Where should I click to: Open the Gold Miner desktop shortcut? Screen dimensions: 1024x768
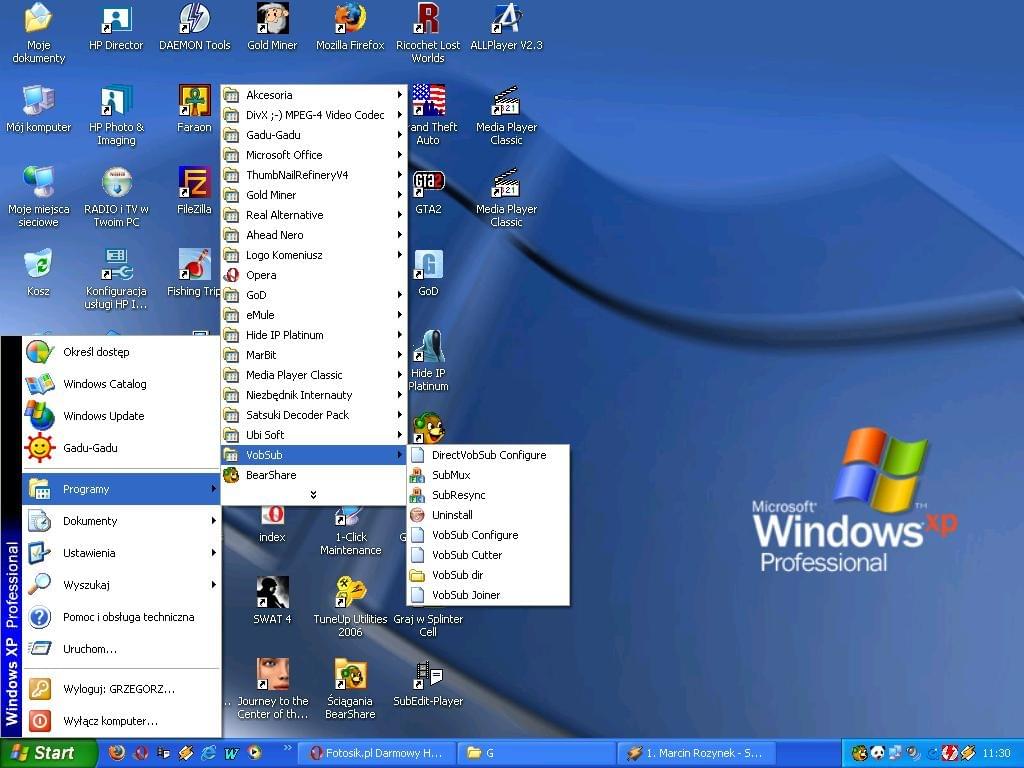coord(272,20)
